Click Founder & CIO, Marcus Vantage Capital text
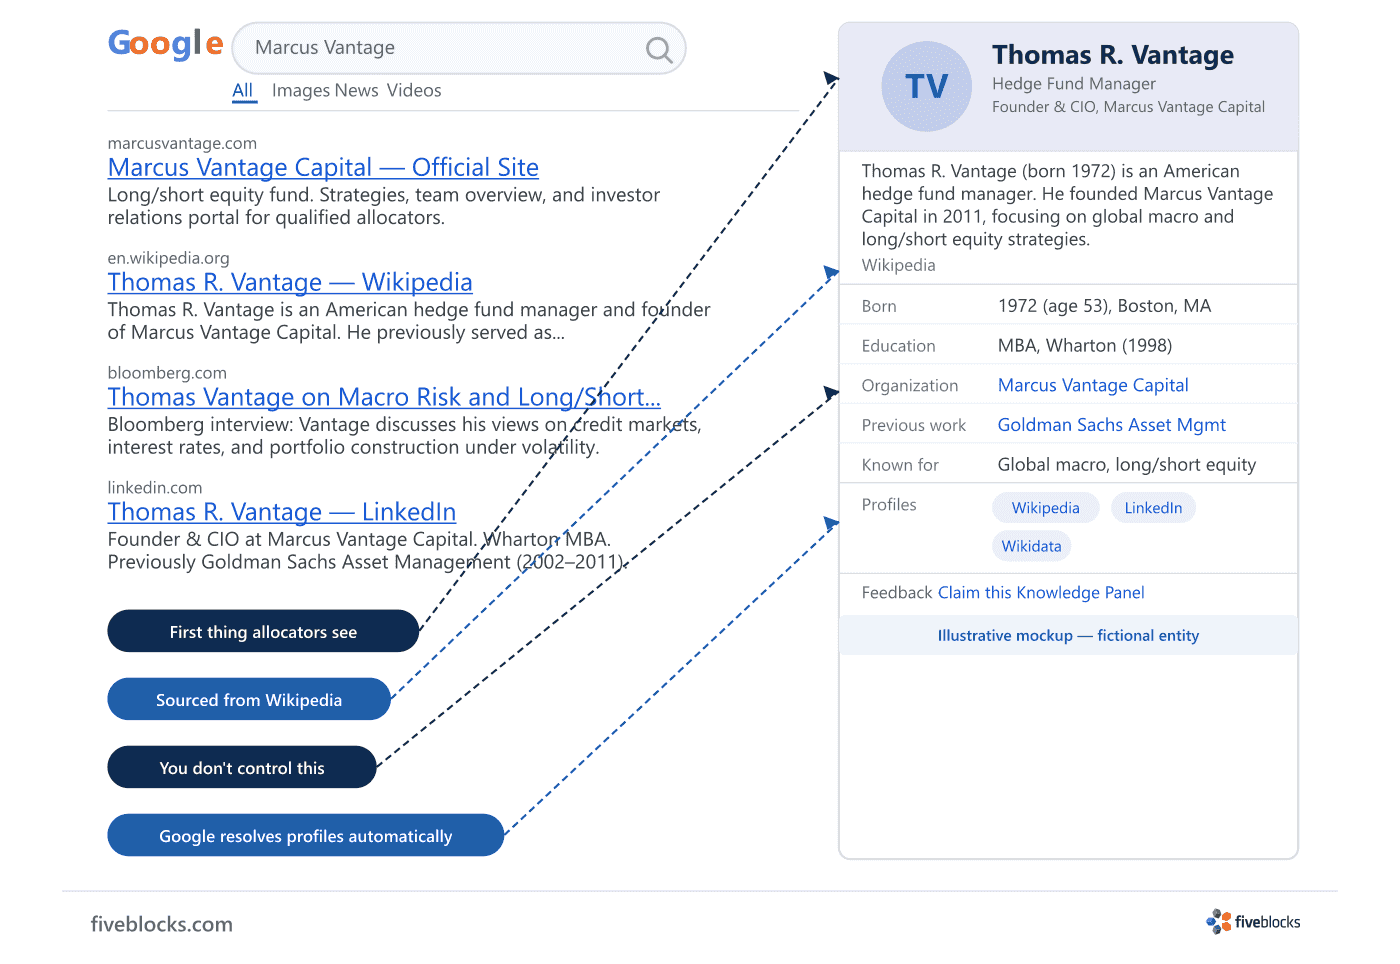 1128,107
